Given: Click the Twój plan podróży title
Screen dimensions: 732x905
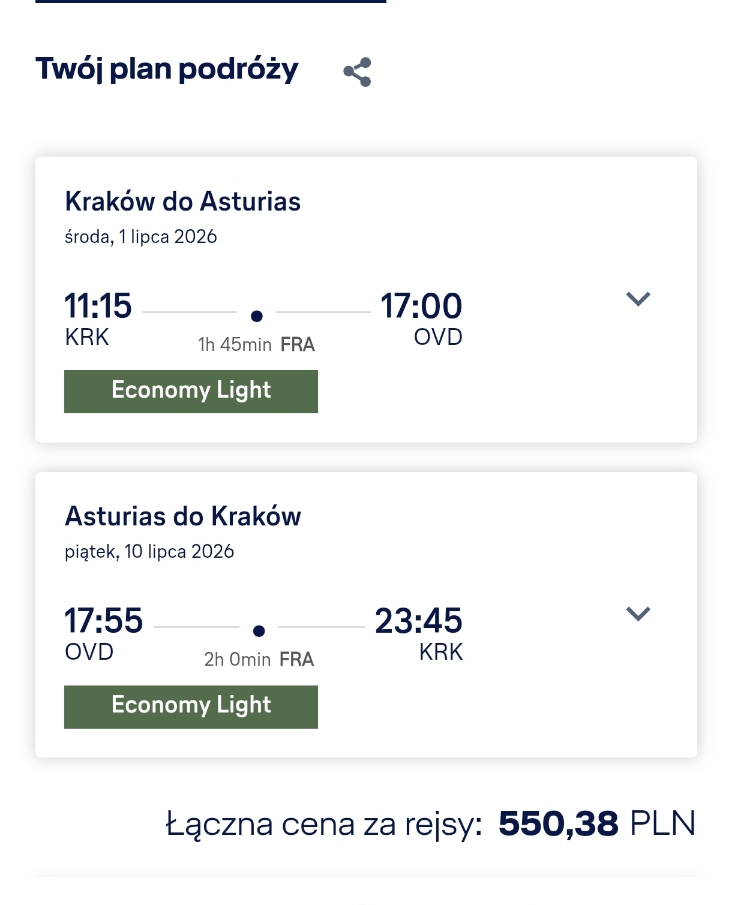Looking at the screenshot, I should [x=167, y=69].
